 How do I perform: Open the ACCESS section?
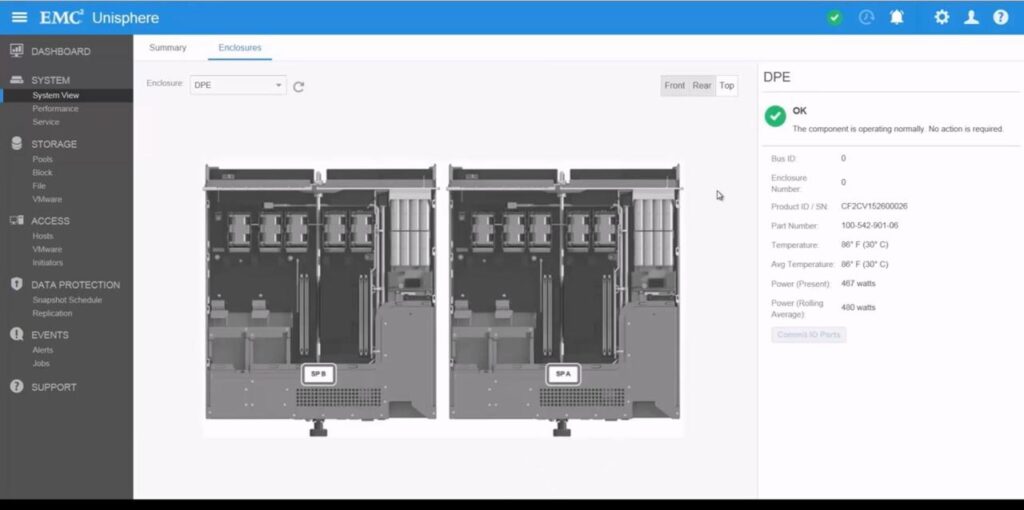pos(50,221)
